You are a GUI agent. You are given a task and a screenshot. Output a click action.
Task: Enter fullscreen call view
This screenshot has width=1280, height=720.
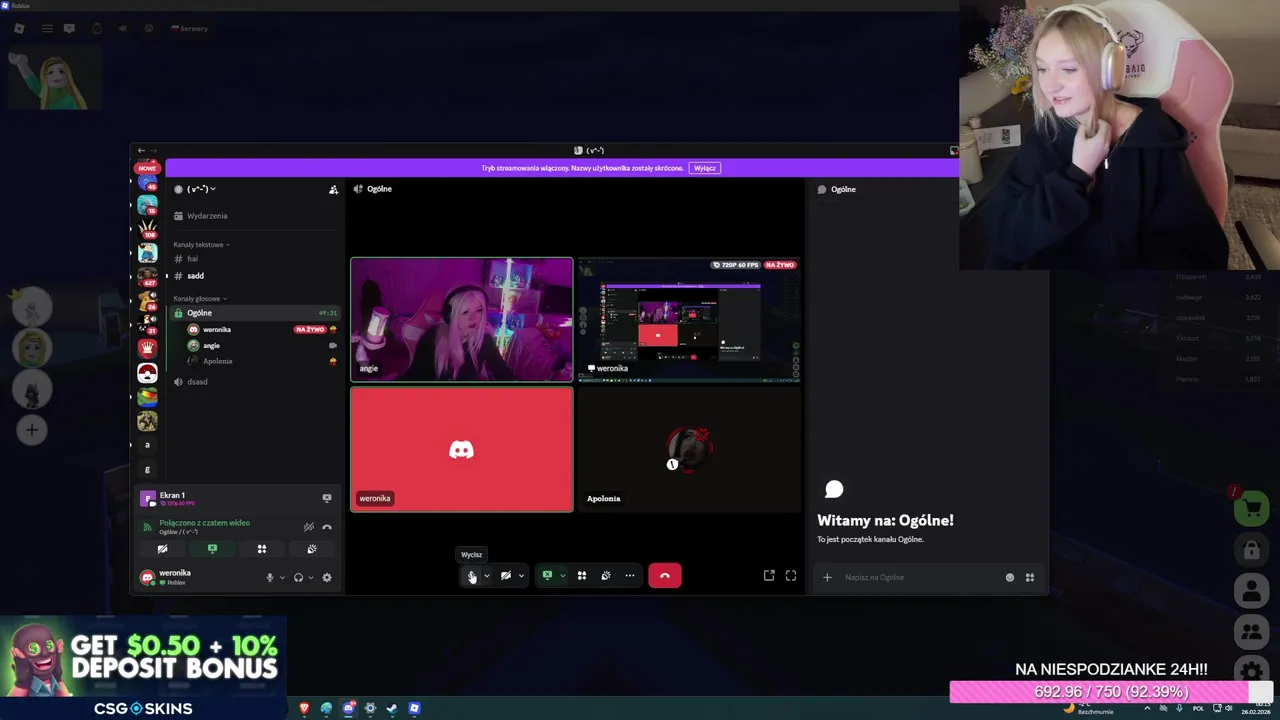tap(791, 576)
